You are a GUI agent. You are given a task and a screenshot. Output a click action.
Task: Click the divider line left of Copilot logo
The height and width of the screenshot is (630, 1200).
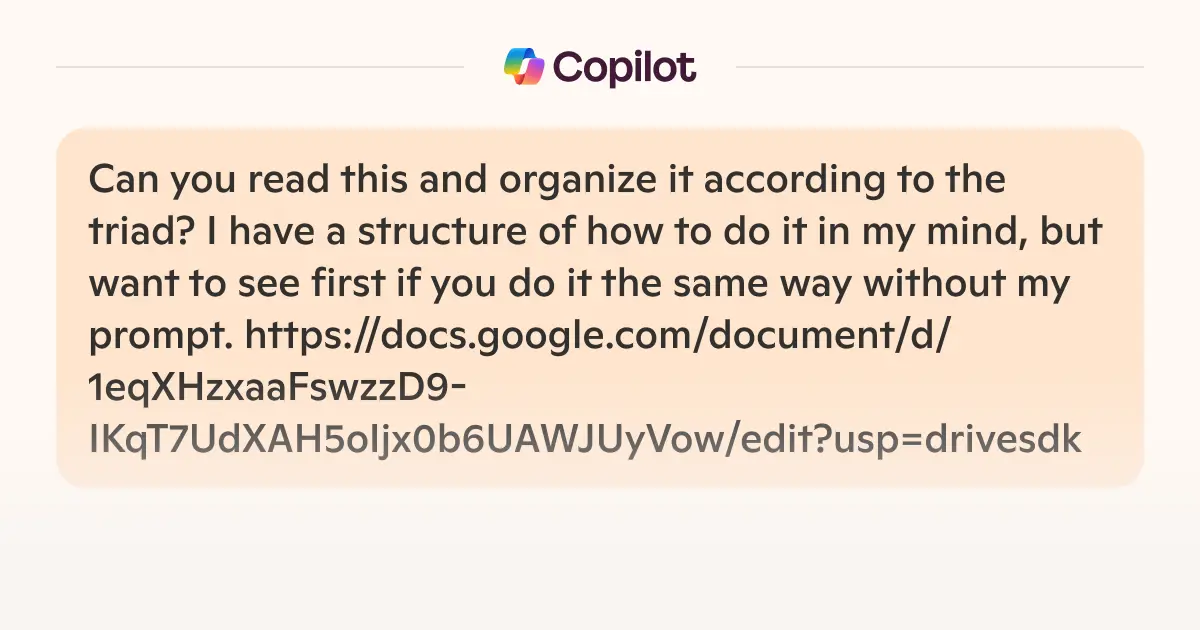click(260, 68)
